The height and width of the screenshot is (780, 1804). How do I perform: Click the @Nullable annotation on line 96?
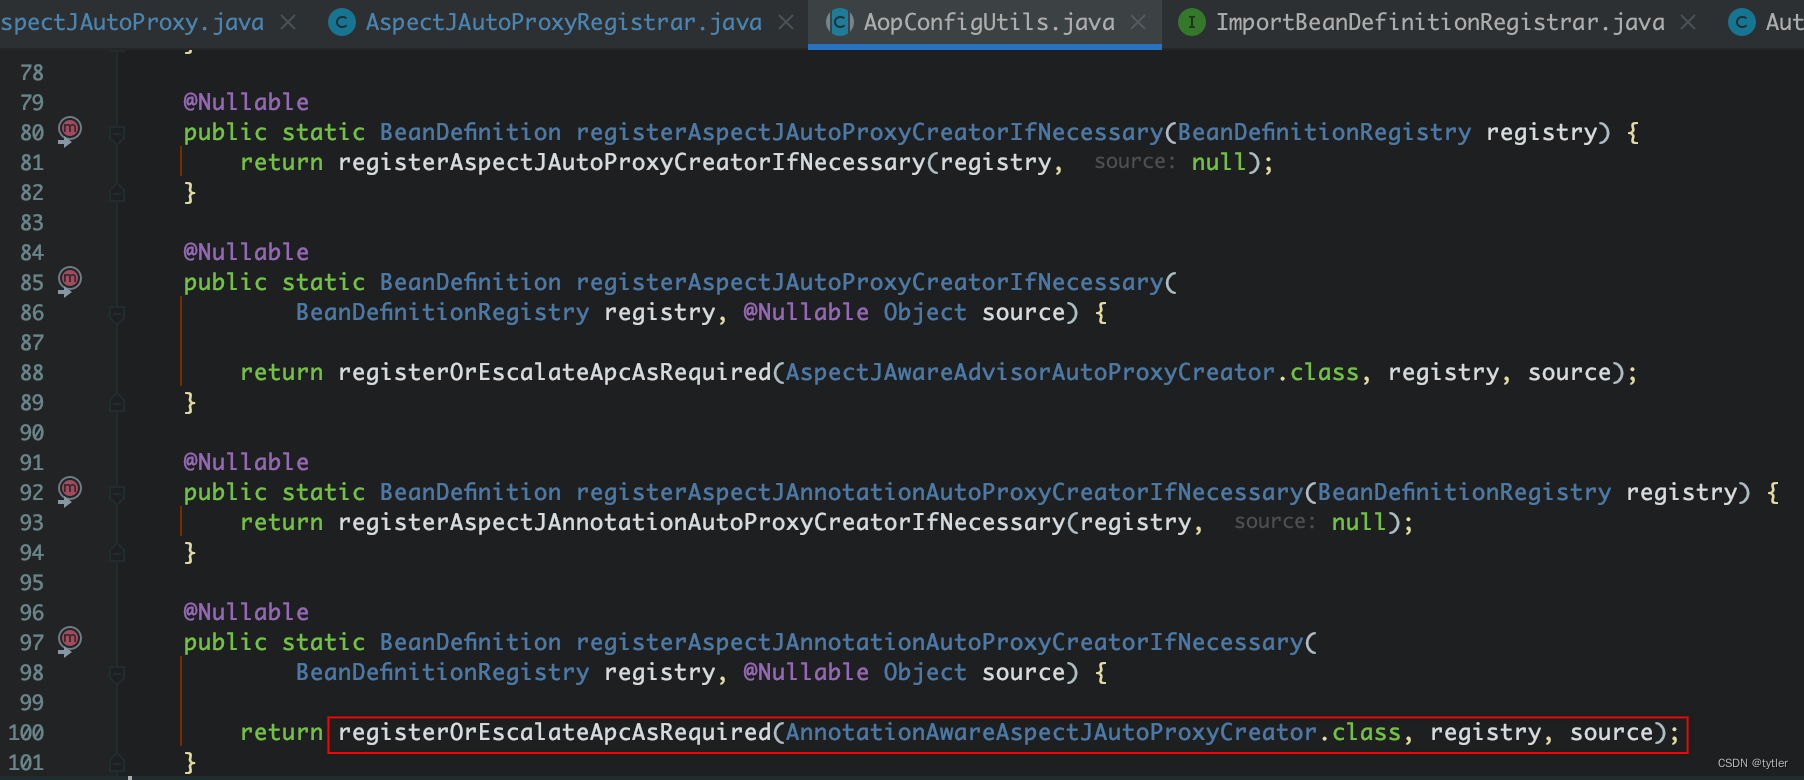click(246, 612)
